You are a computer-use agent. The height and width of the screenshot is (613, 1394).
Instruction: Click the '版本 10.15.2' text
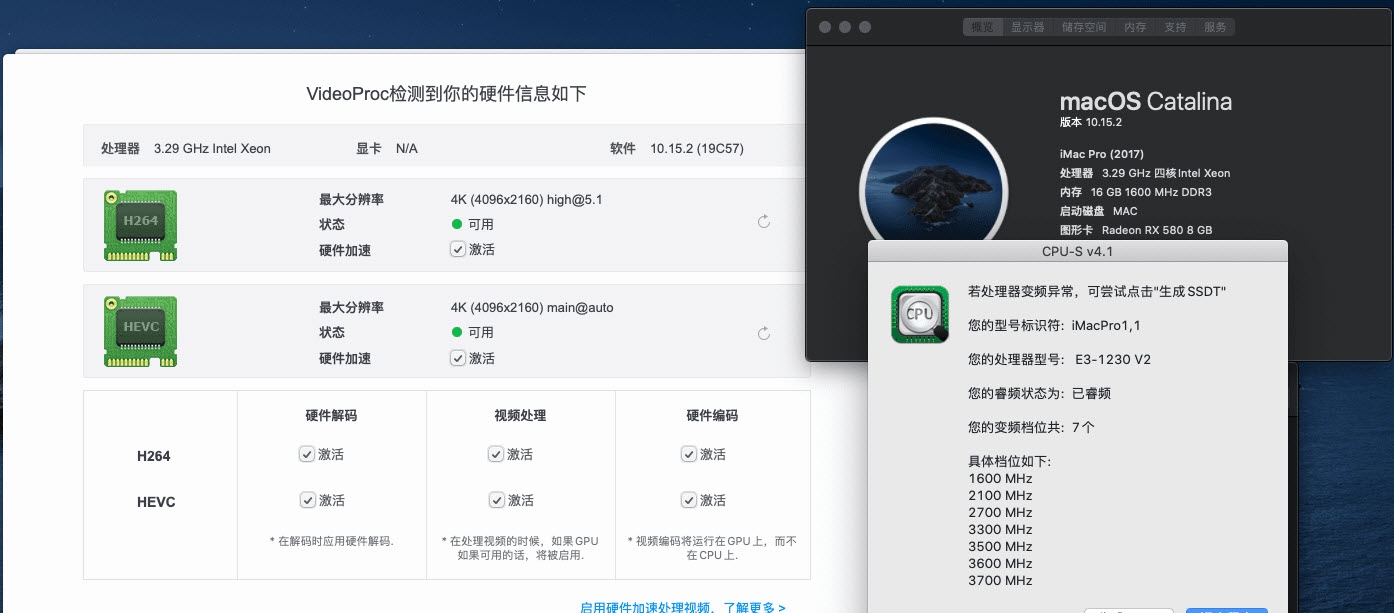(1091, 122)
